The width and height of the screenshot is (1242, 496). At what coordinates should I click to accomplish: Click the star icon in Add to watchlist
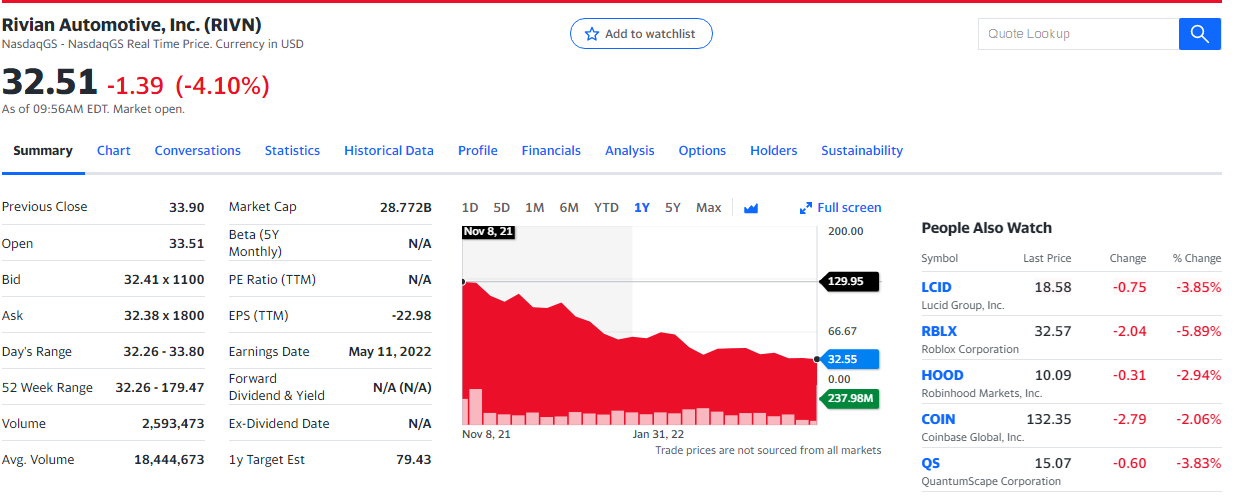tap(591, 34)
